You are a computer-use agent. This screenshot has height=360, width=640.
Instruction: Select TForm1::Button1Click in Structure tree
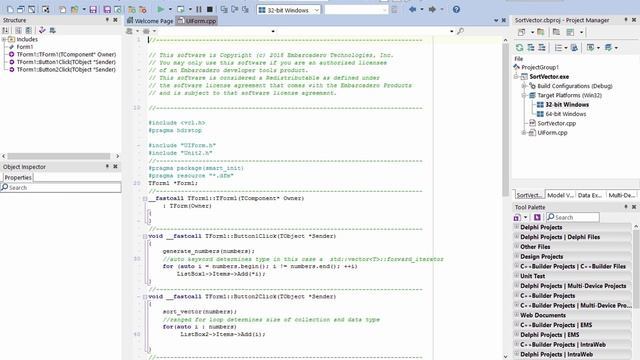coord(66,62)
